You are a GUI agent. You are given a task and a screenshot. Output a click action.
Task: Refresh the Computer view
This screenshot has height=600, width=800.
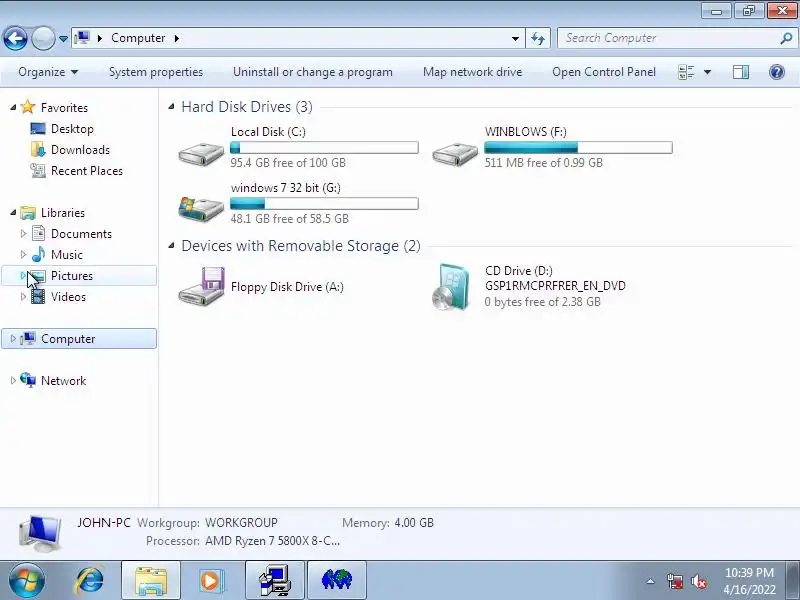pos(538,38)
